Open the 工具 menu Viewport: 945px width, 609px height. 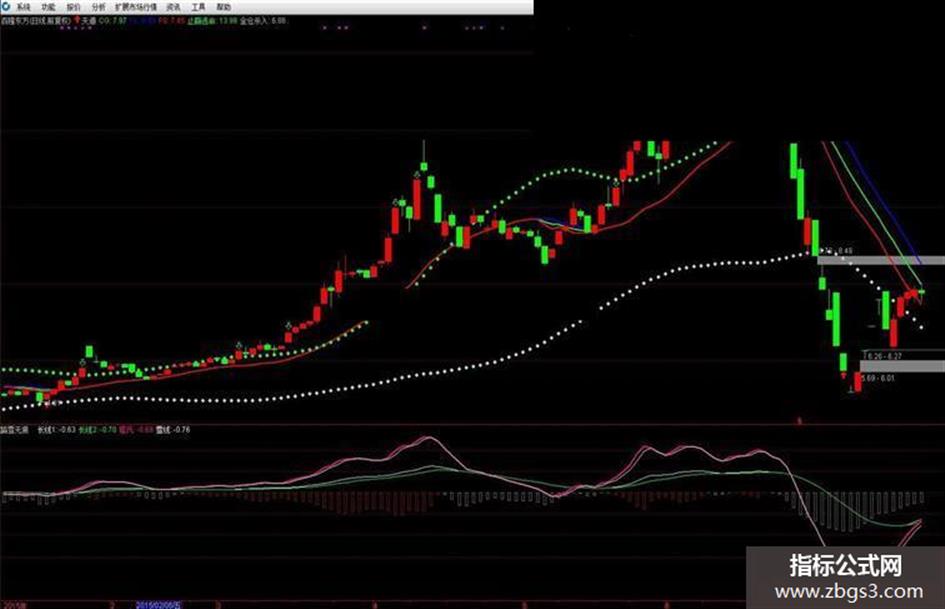198,7
